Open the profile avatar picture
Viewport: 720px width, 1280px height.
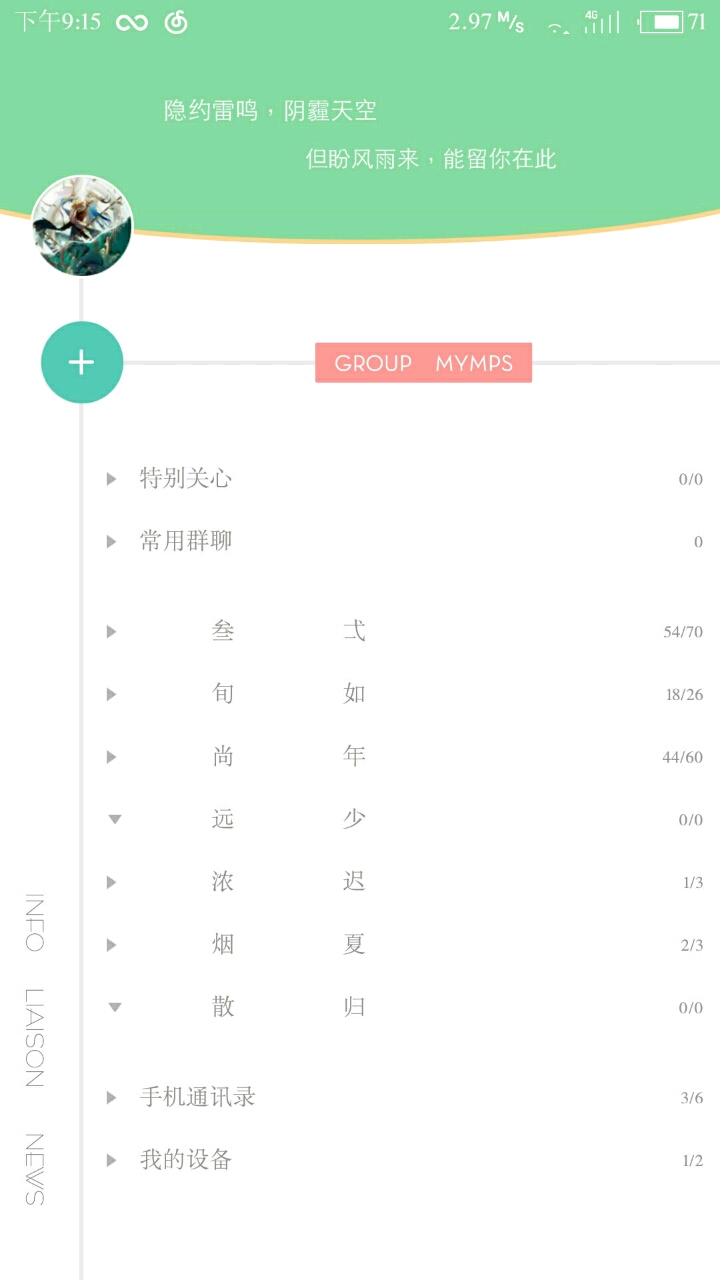tap(82, 226)
